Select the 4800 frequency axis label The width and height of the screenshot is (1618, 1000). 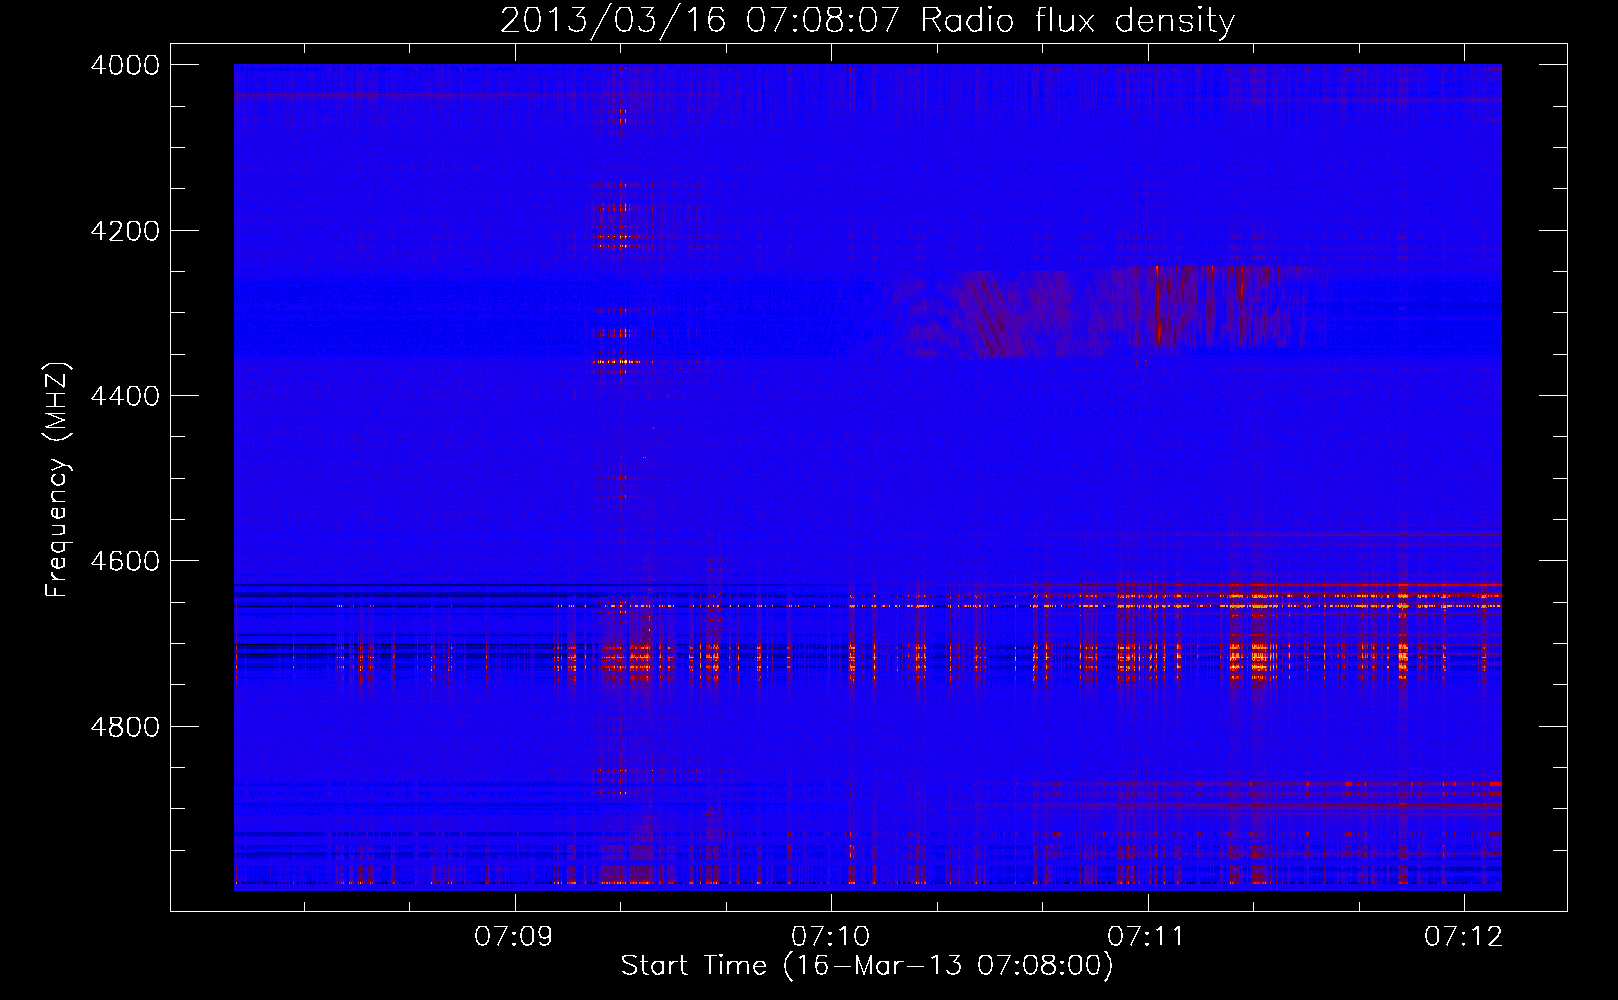(x=125, y=726)
